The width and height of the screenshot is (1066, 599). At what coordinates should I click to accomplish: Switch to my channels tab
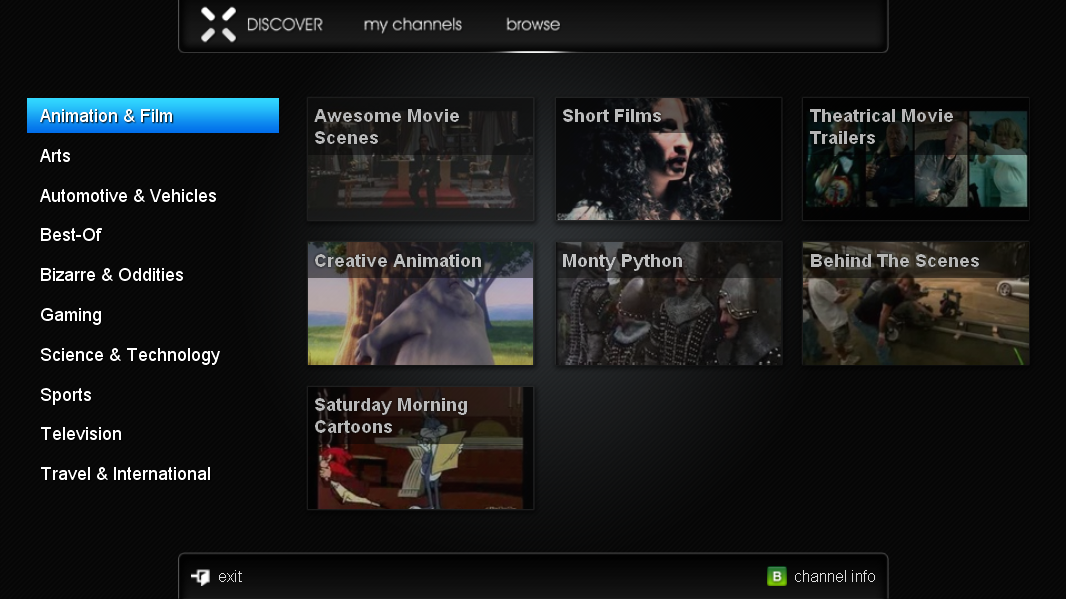coord(413,24)
